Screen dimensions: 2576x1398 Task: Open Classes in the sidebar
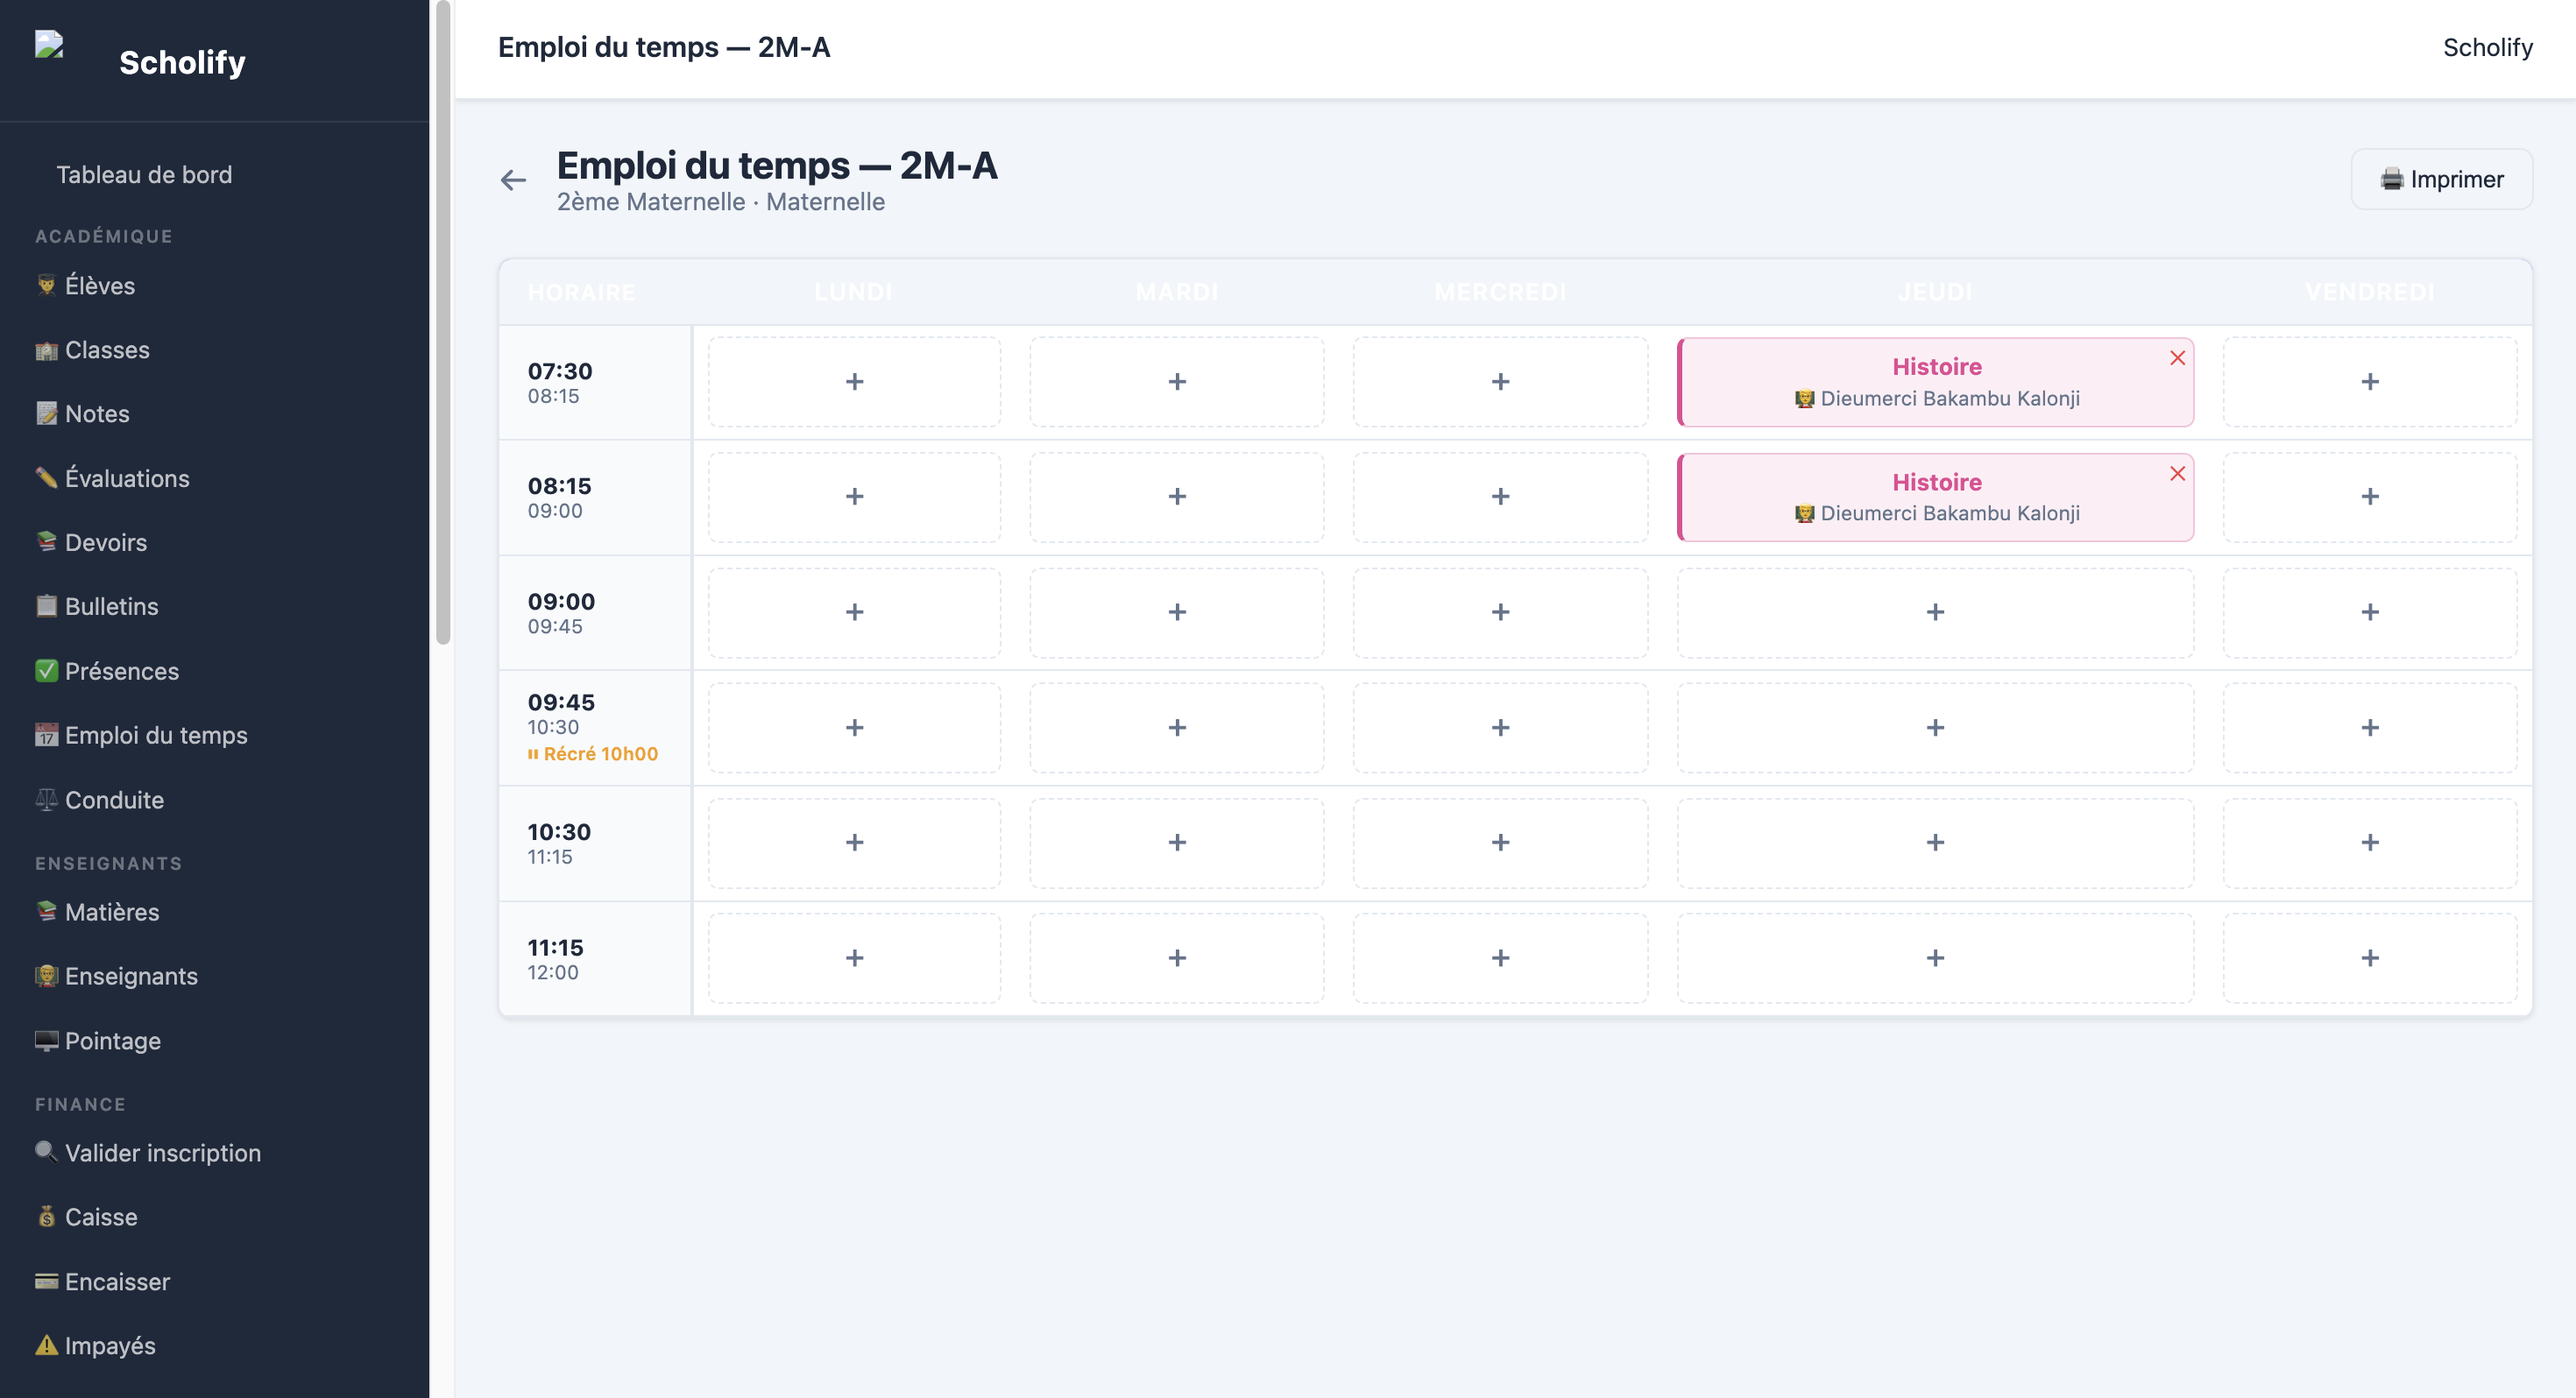[92, 350]
